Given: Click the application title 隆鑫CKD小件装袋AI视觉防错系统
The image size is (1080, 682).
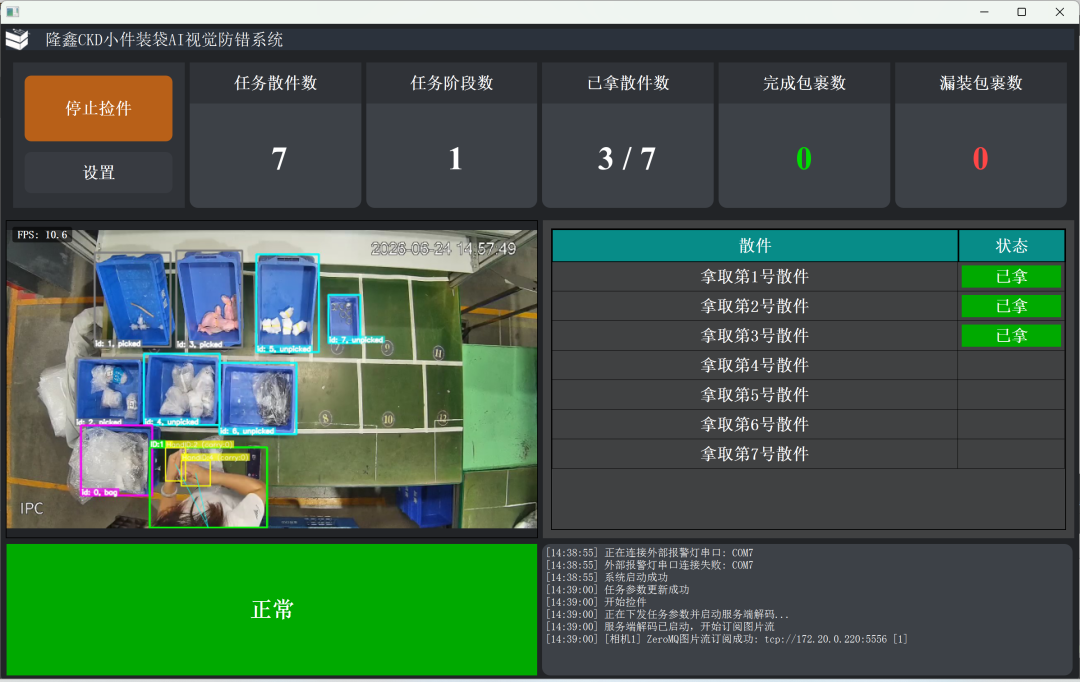Looking at the screenshot, I should 164,40.
